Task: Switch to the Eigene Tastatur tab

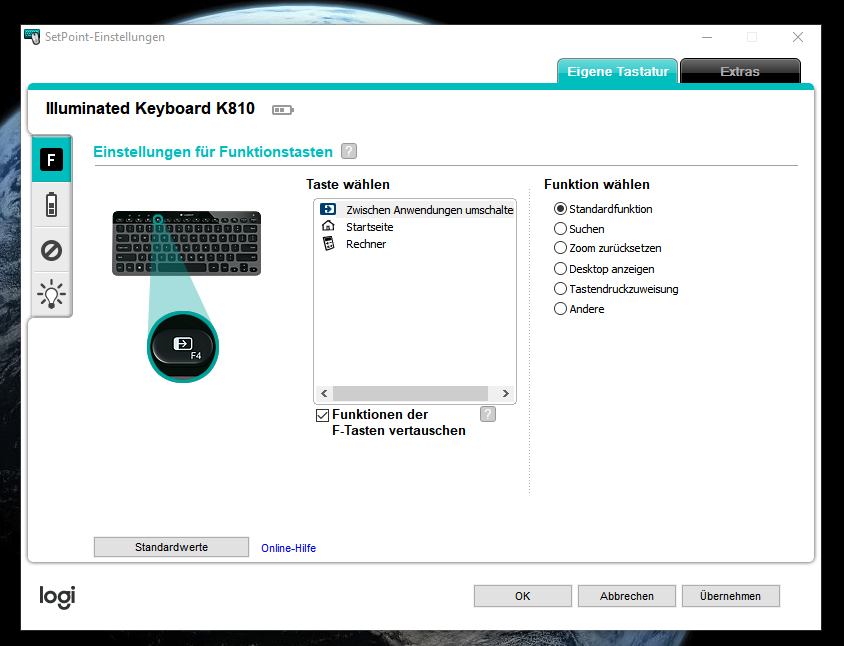Action: 617,72
